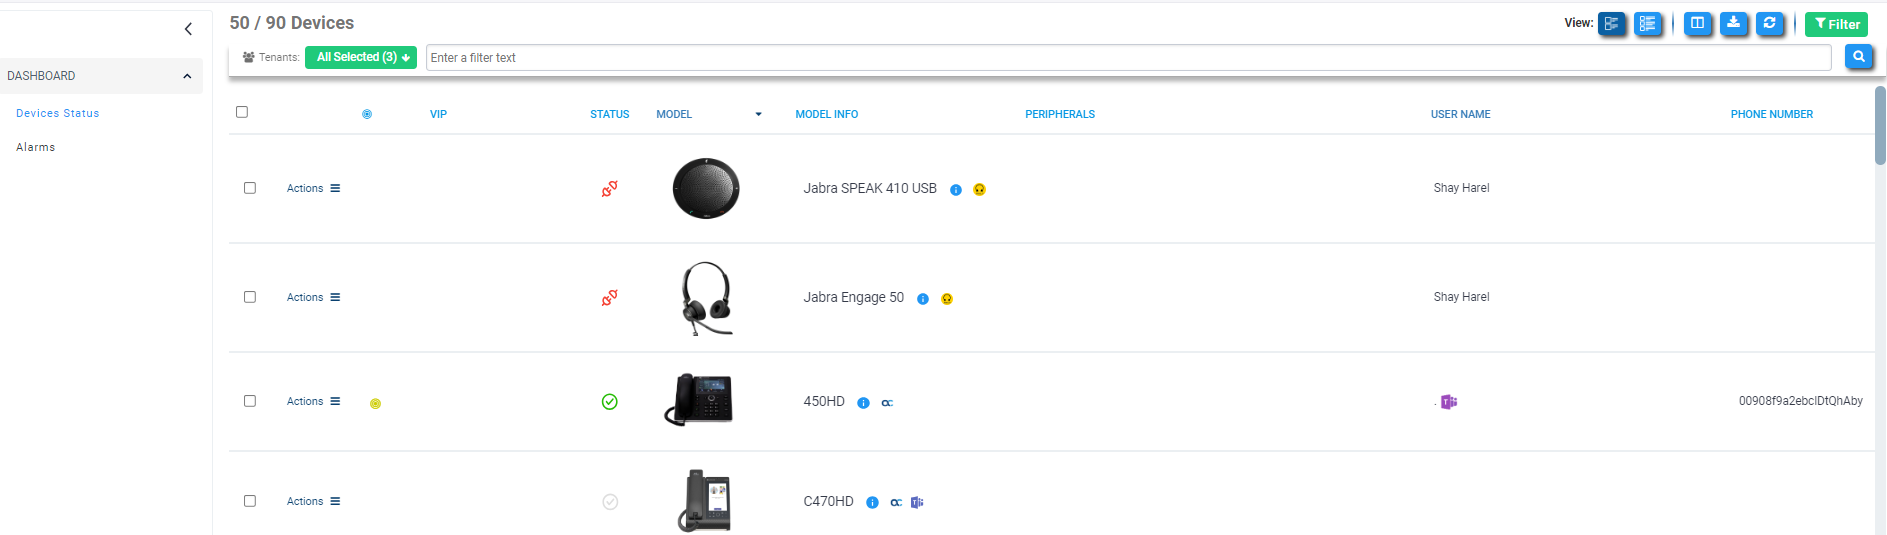
Task: Click the download/export devices icon
Action: [1733, 23]
